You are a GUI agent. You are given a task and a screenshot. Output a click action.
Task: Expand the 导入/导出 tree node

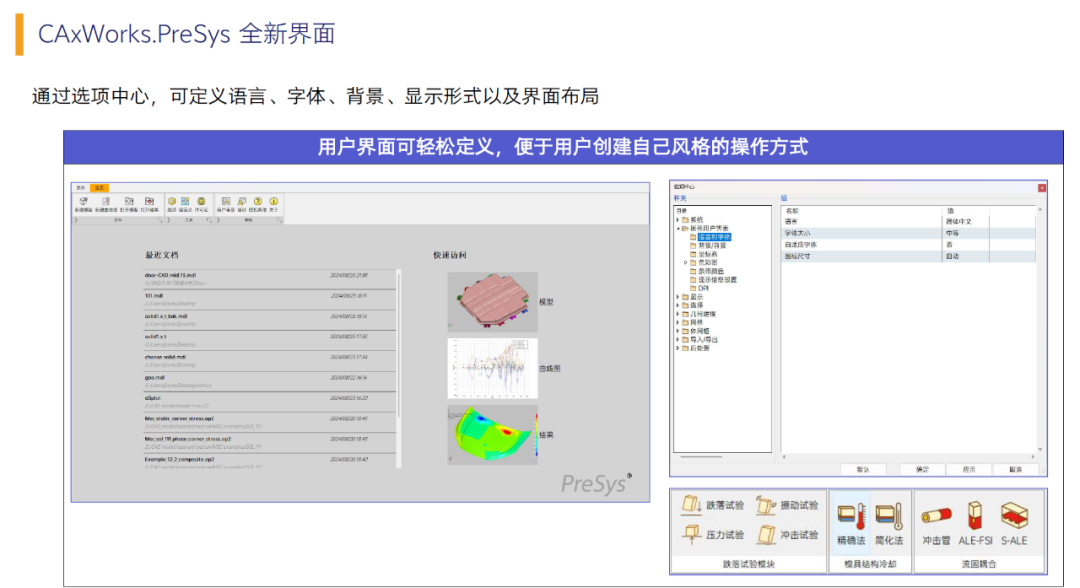(678, 339)
